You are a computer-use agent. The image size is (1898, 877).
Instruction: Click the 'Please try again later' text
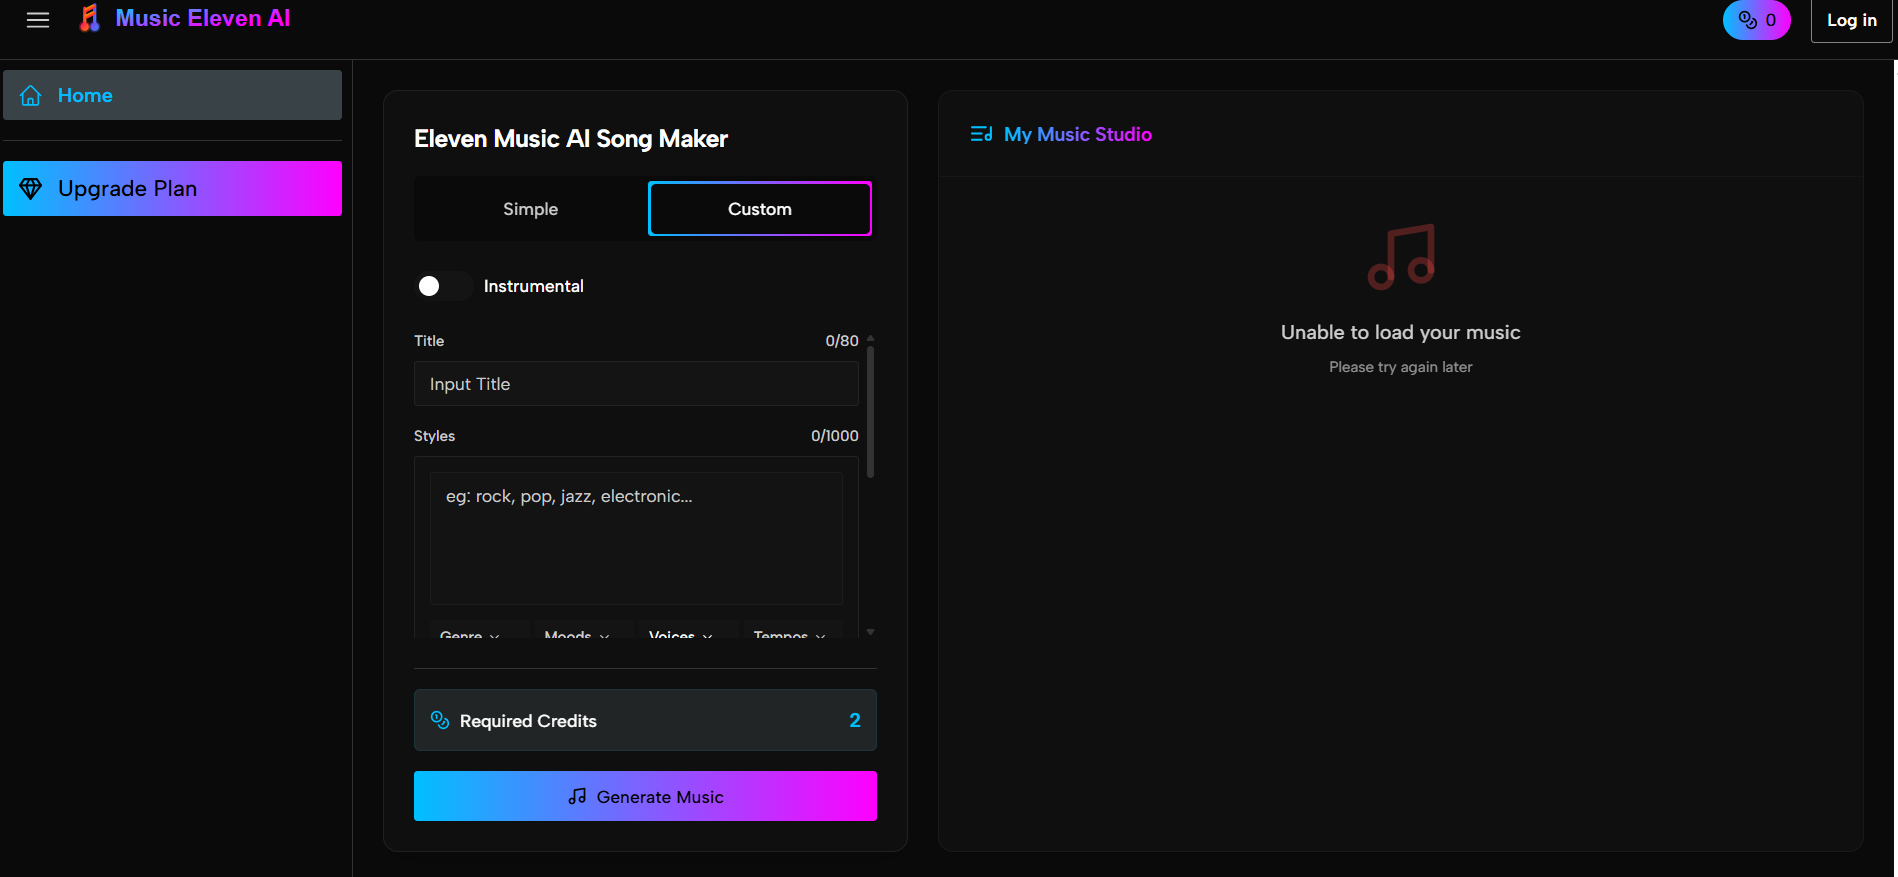pos(1400,367)
